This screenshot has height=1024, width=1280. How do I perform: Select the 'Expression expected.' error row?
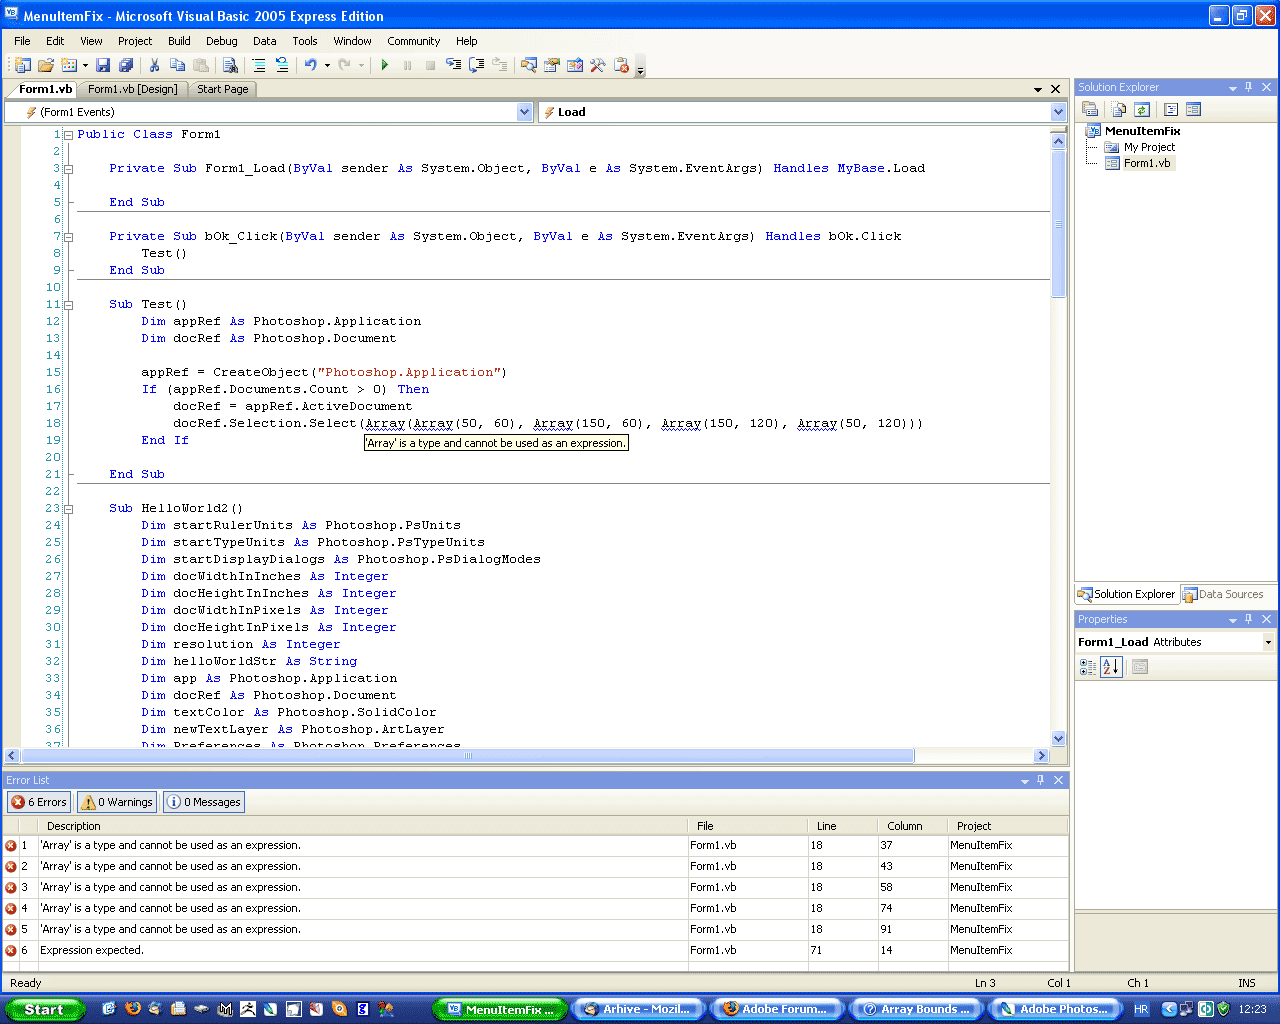[92, 950]
